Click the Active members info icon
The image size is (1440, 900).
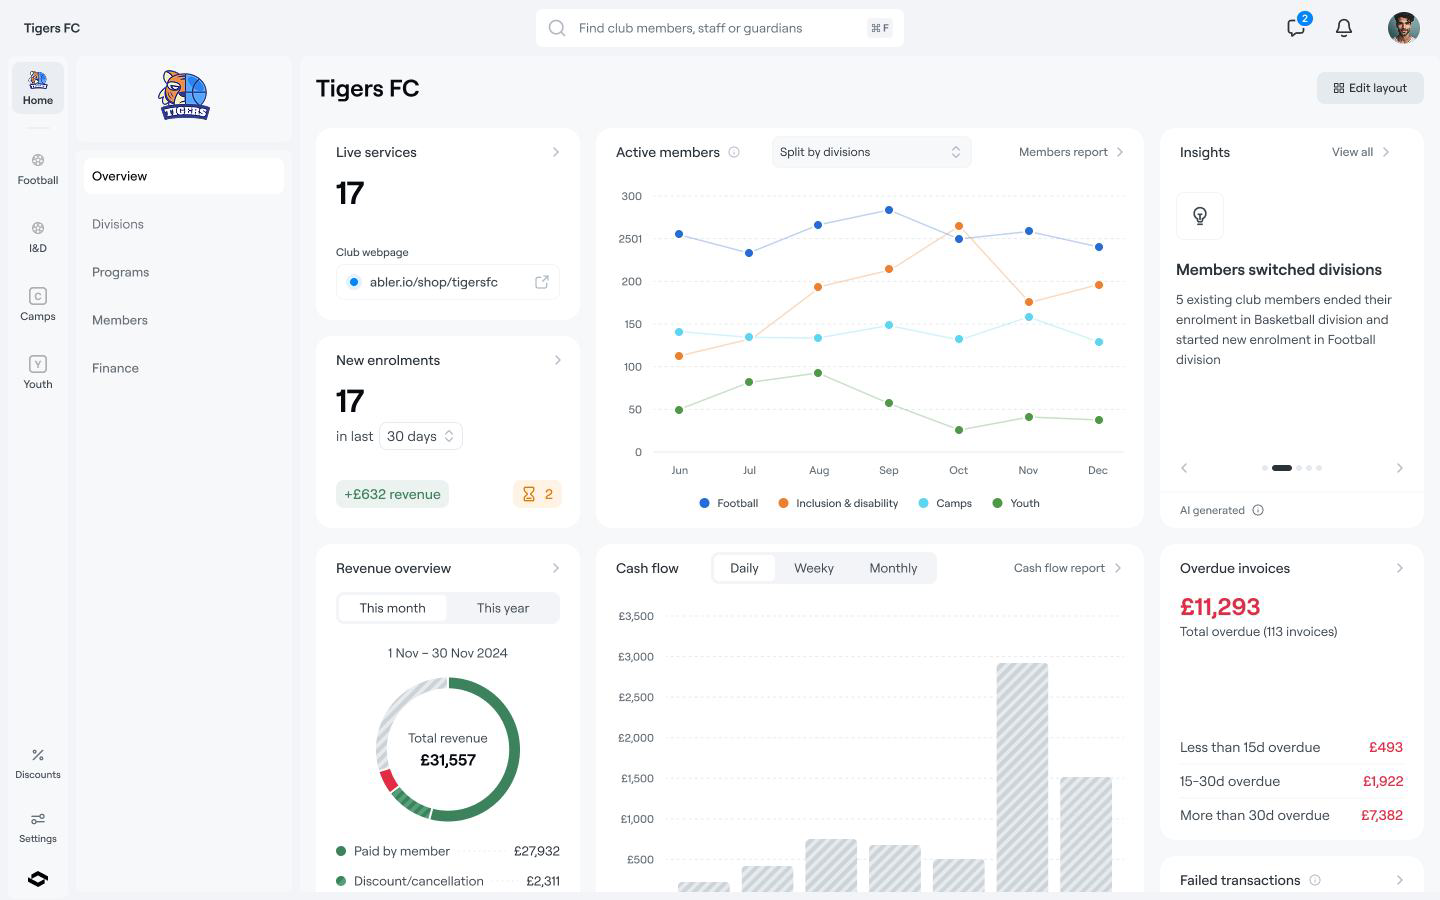734,152
